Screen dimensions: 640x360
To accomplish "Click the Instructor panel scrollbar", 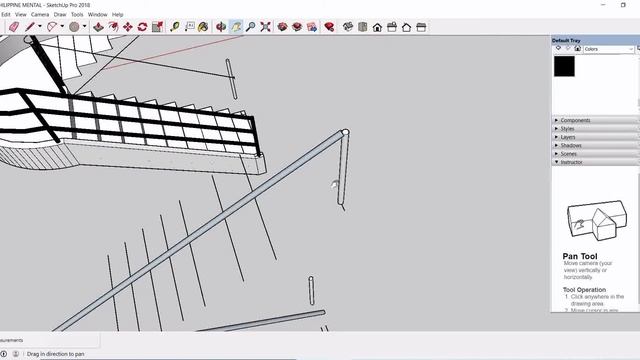I will pyautogui.click(x=638, y=239).
